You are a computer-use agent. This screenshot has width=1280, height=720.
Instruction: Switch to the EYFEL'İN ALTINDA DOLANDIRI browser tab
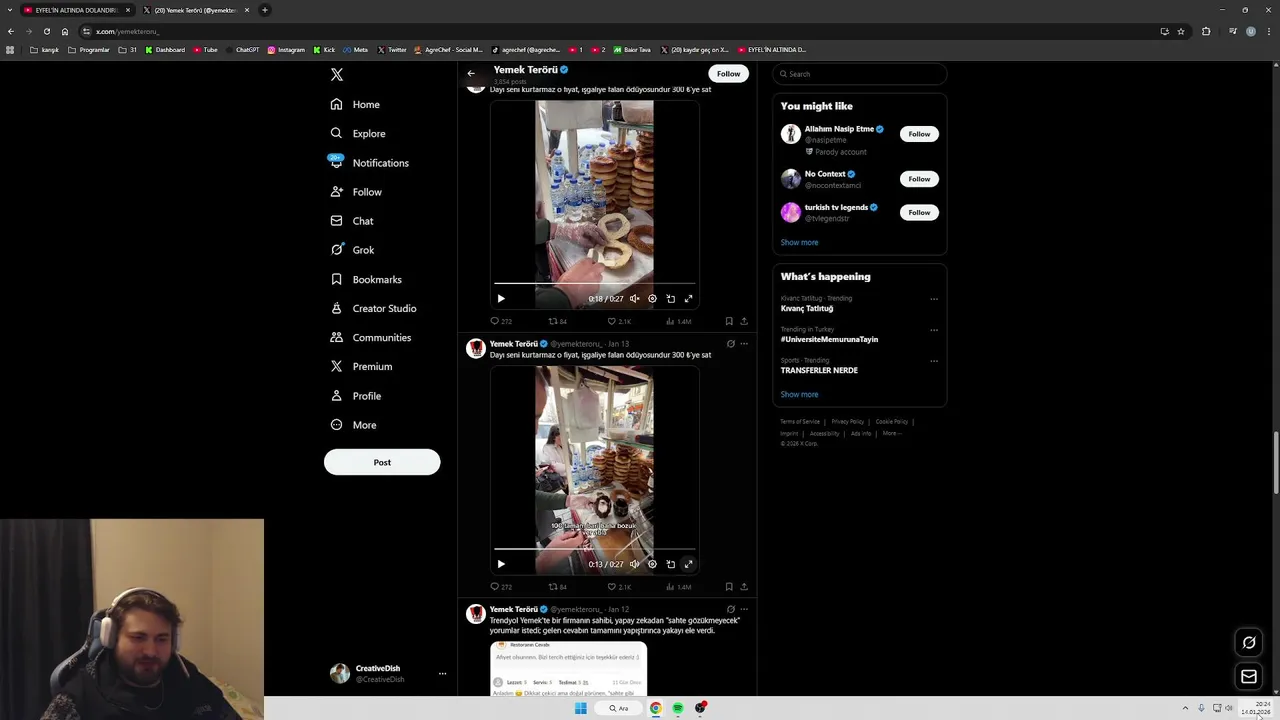(77, 10)
